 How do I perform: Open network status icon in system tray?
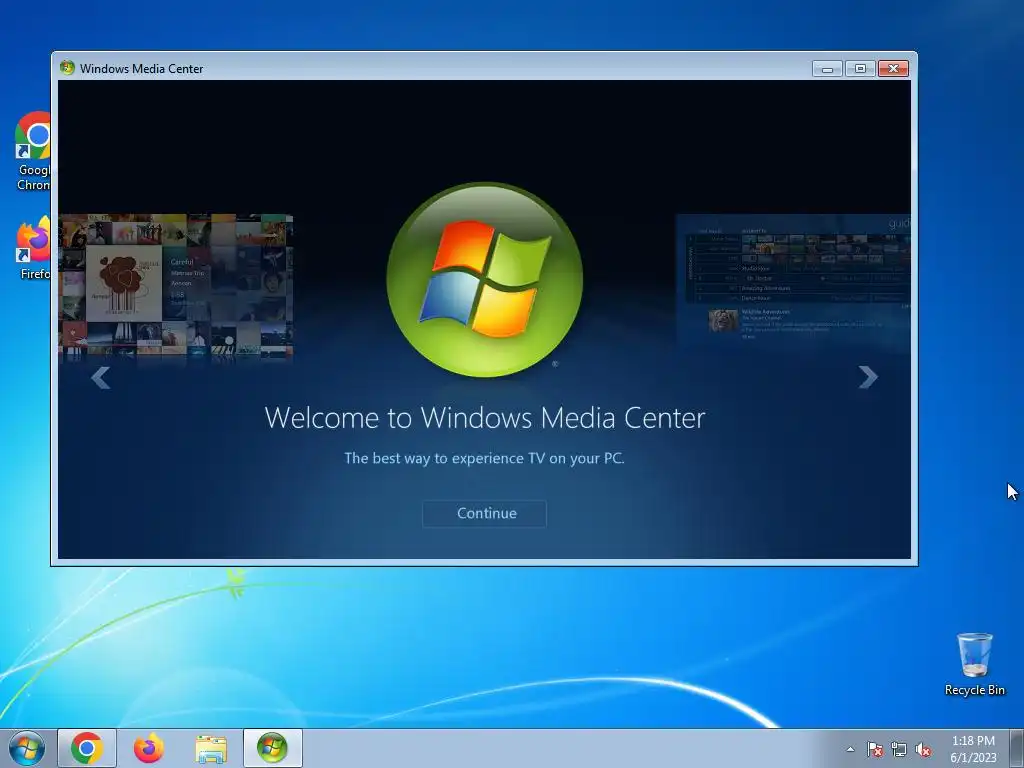(x=899, y=749)
